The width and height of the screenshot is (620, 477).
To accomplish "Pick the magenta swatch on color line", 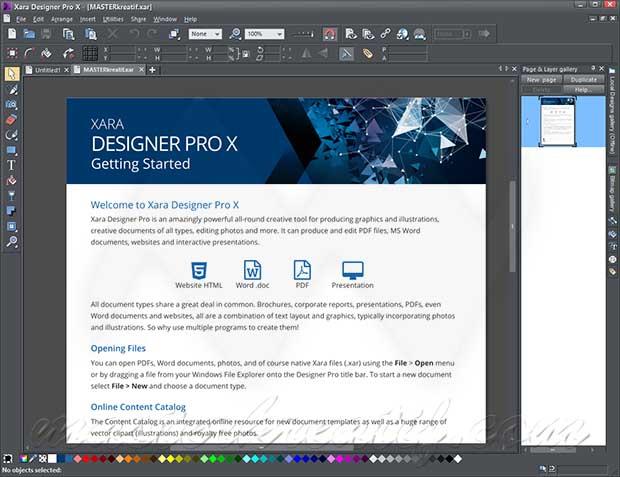I will pyautogui.click(x=340, y=459).
